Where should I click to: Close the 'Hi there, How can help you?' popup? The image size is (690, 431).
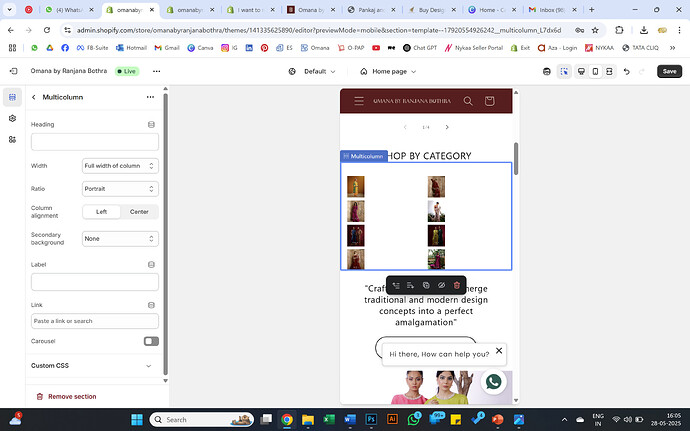[x=499, y=350]
